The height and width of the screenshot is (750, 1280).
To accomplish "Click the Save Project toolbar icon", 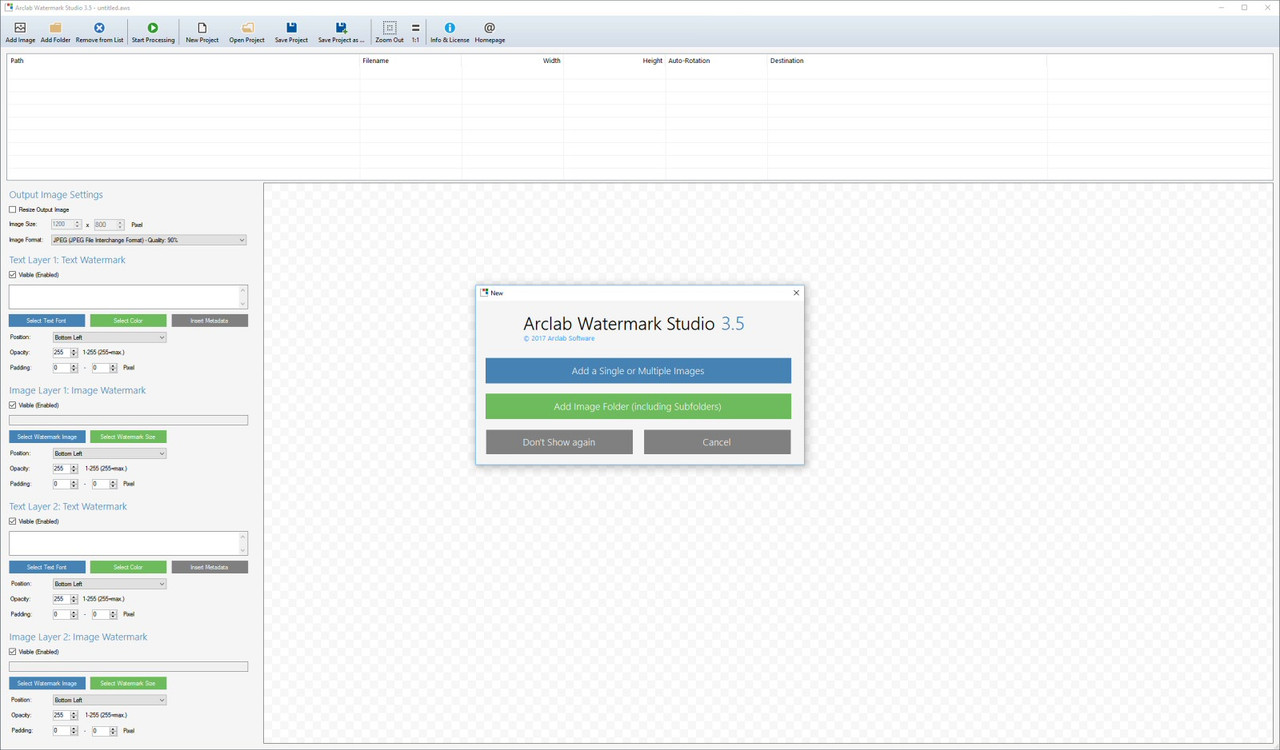I will pos(291,32).
